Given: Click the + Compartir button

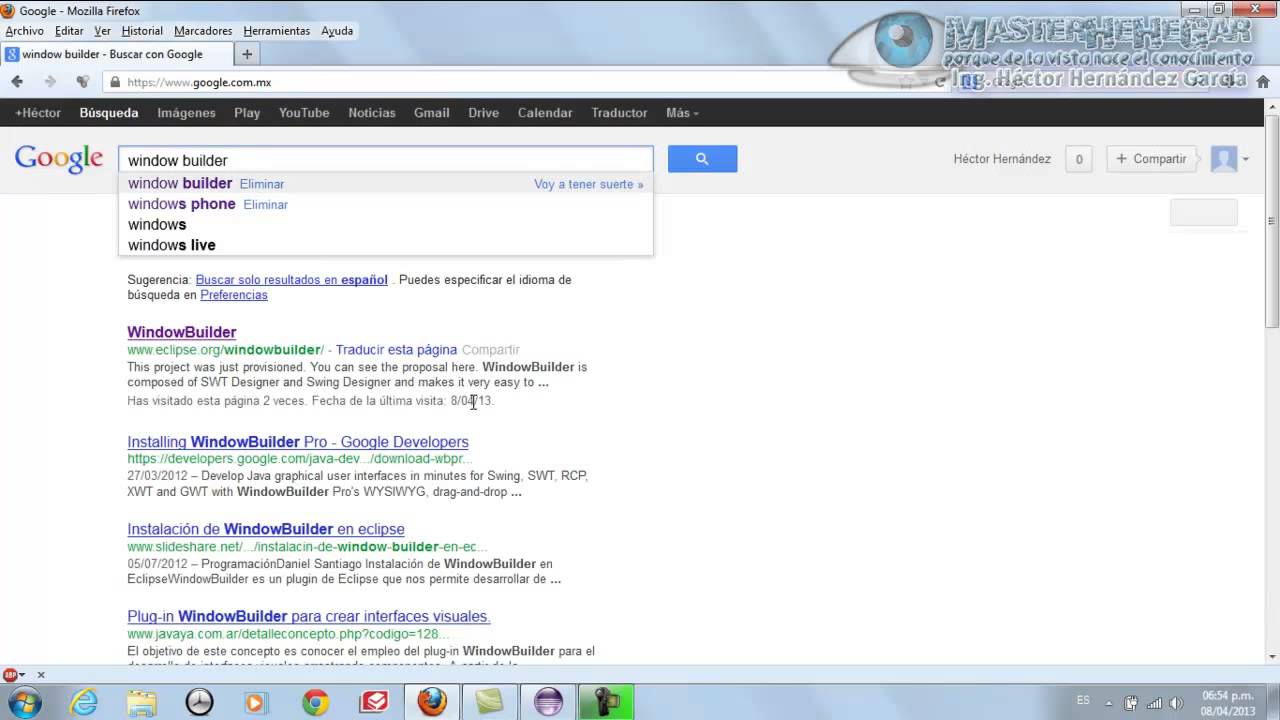Looking at the screenshot, I should pos(1151,159).
